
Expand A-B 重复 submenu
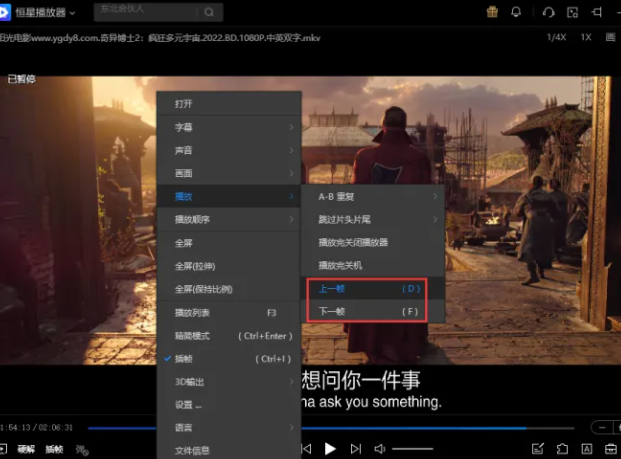373,196
